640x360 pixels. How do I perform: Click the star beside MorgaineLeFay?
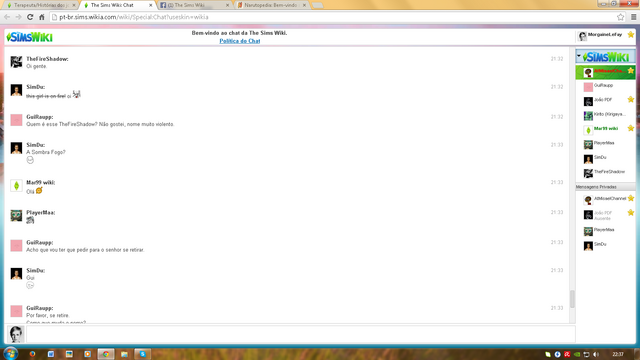(631, 35)
